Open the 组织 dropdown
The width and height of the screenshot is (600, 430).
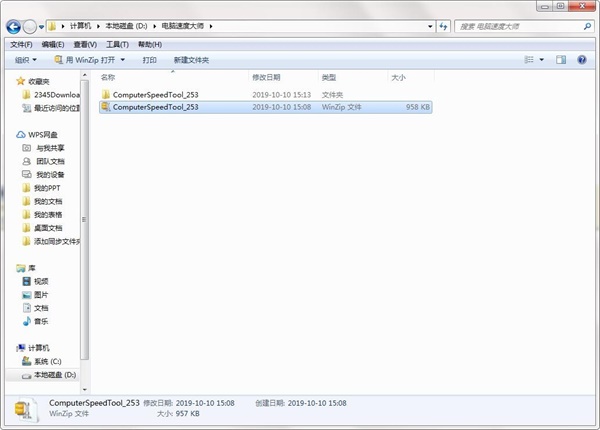[x=26, y=60]
